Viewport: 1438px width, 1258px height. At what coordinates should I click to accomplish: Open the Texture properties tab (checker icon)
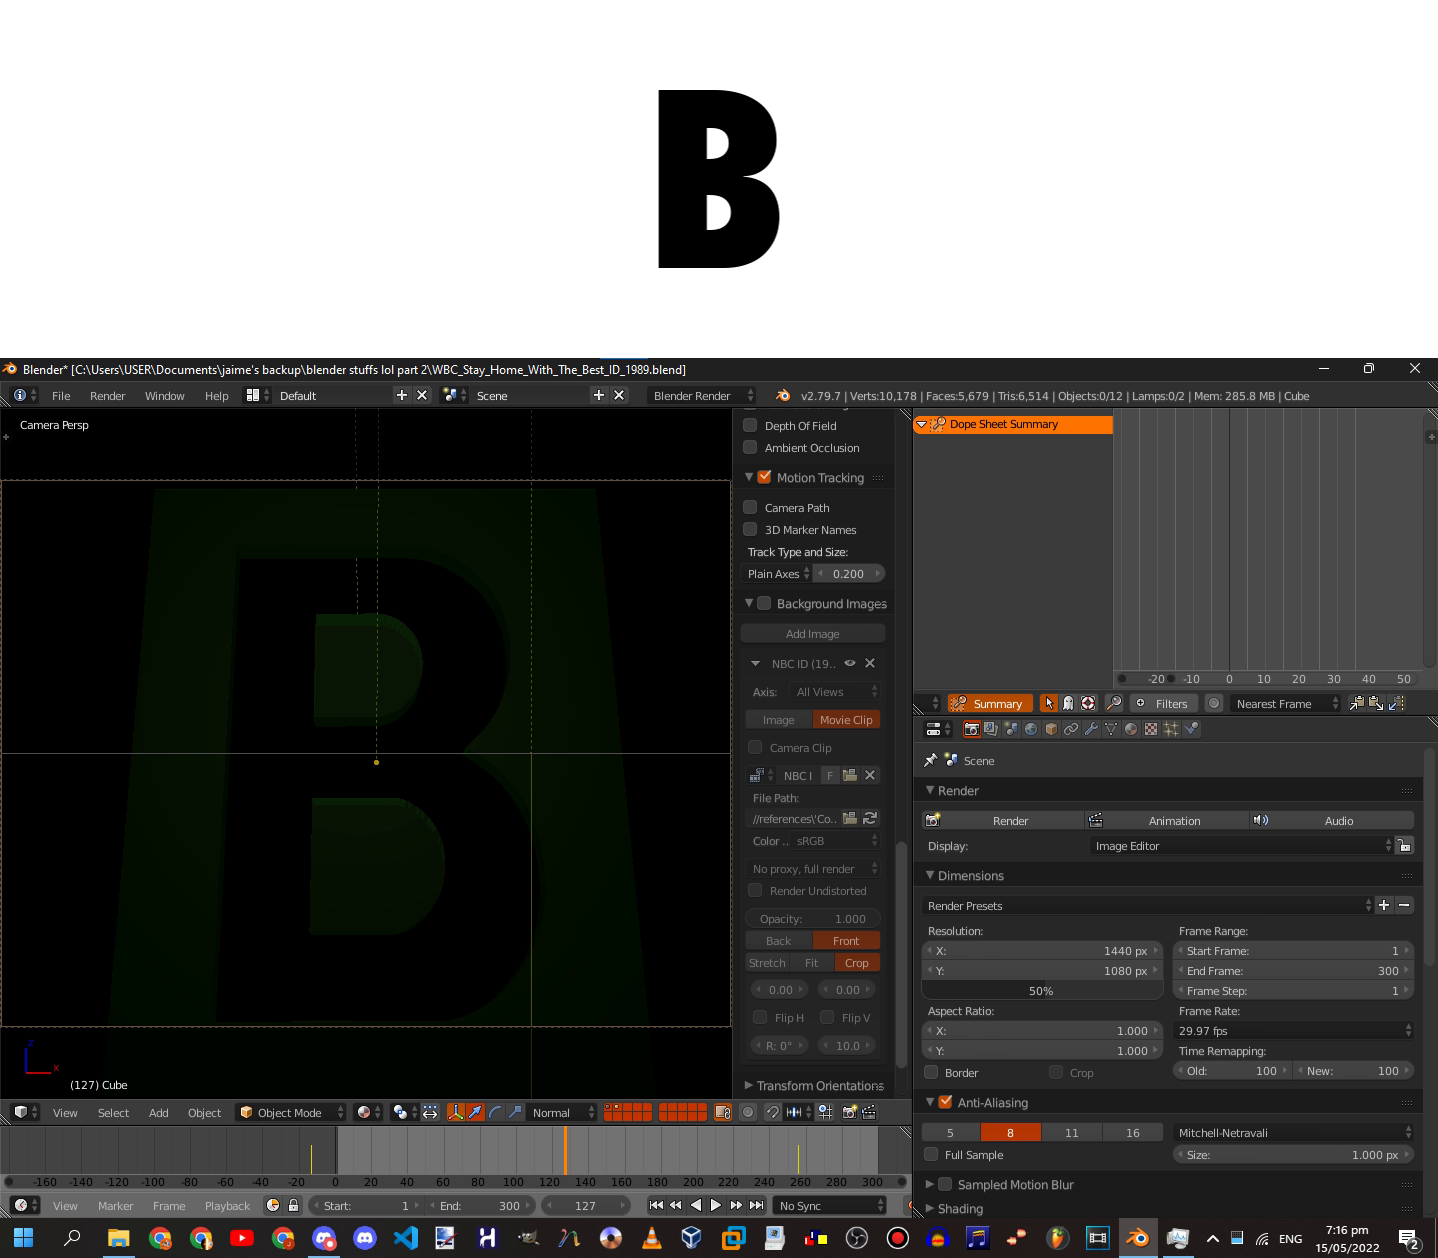pos(1151,729)
